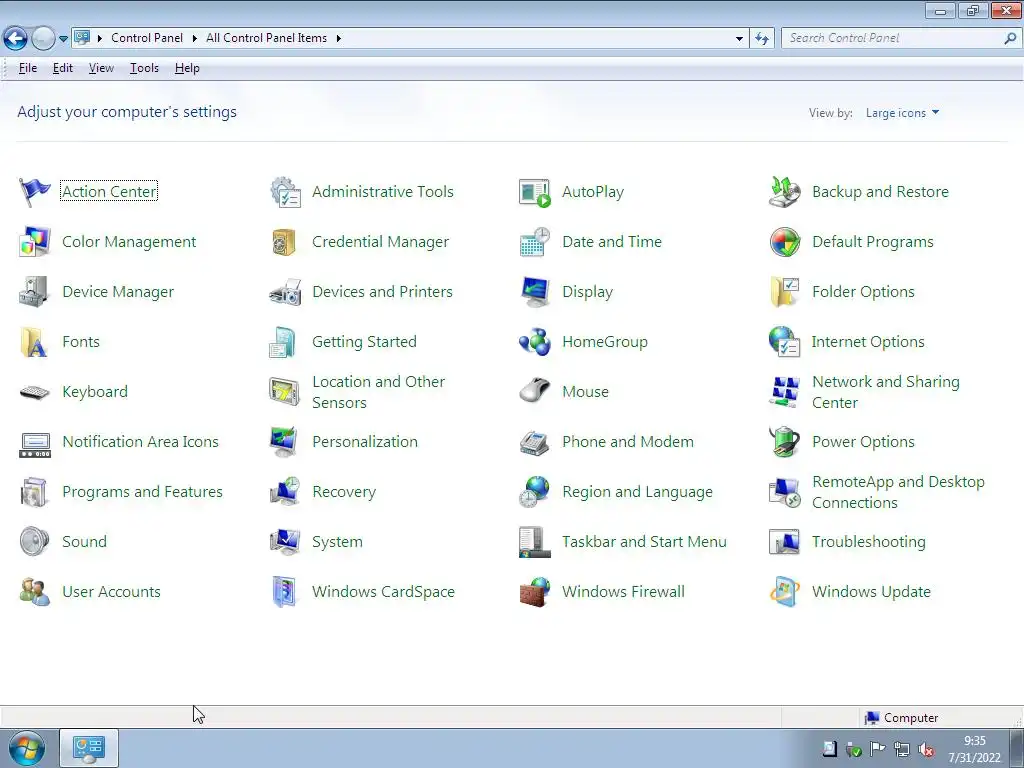1024x768 pixels.
Task: Refresh the address bar location
Action: pos(761,39)
